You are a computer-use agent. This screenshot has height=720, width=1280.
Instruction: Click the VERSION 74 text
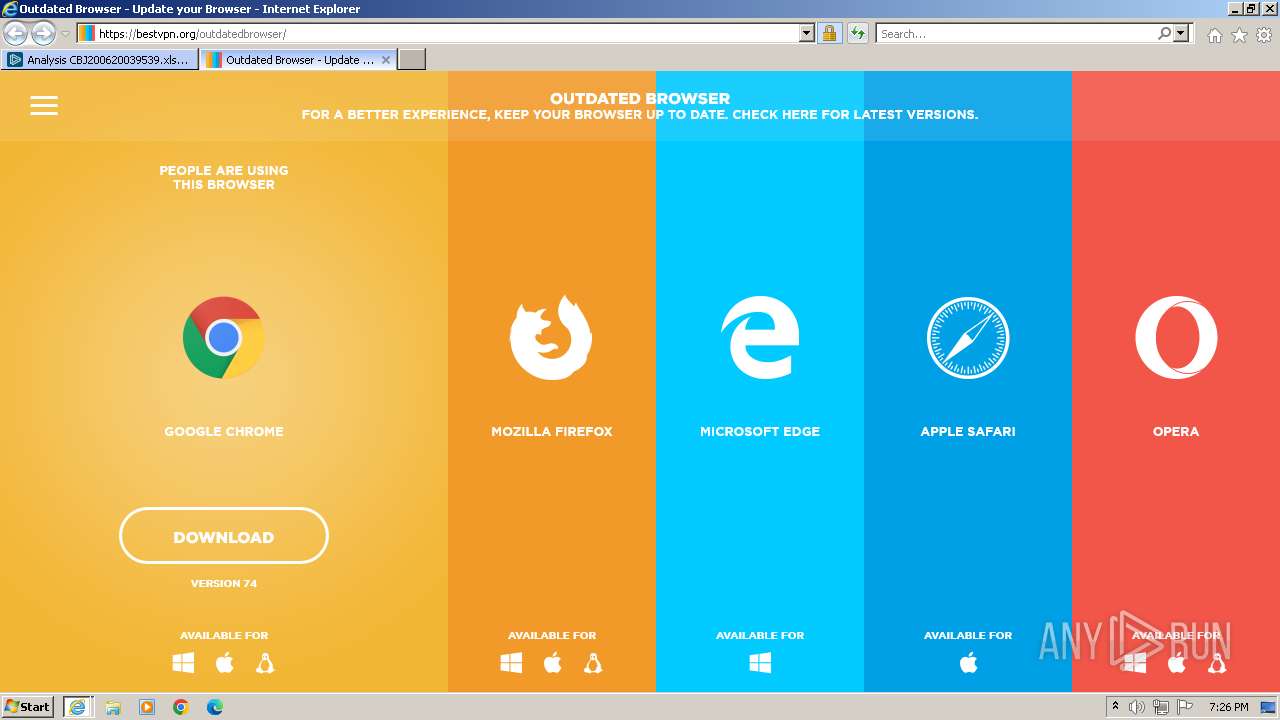(x=224, y=583)
